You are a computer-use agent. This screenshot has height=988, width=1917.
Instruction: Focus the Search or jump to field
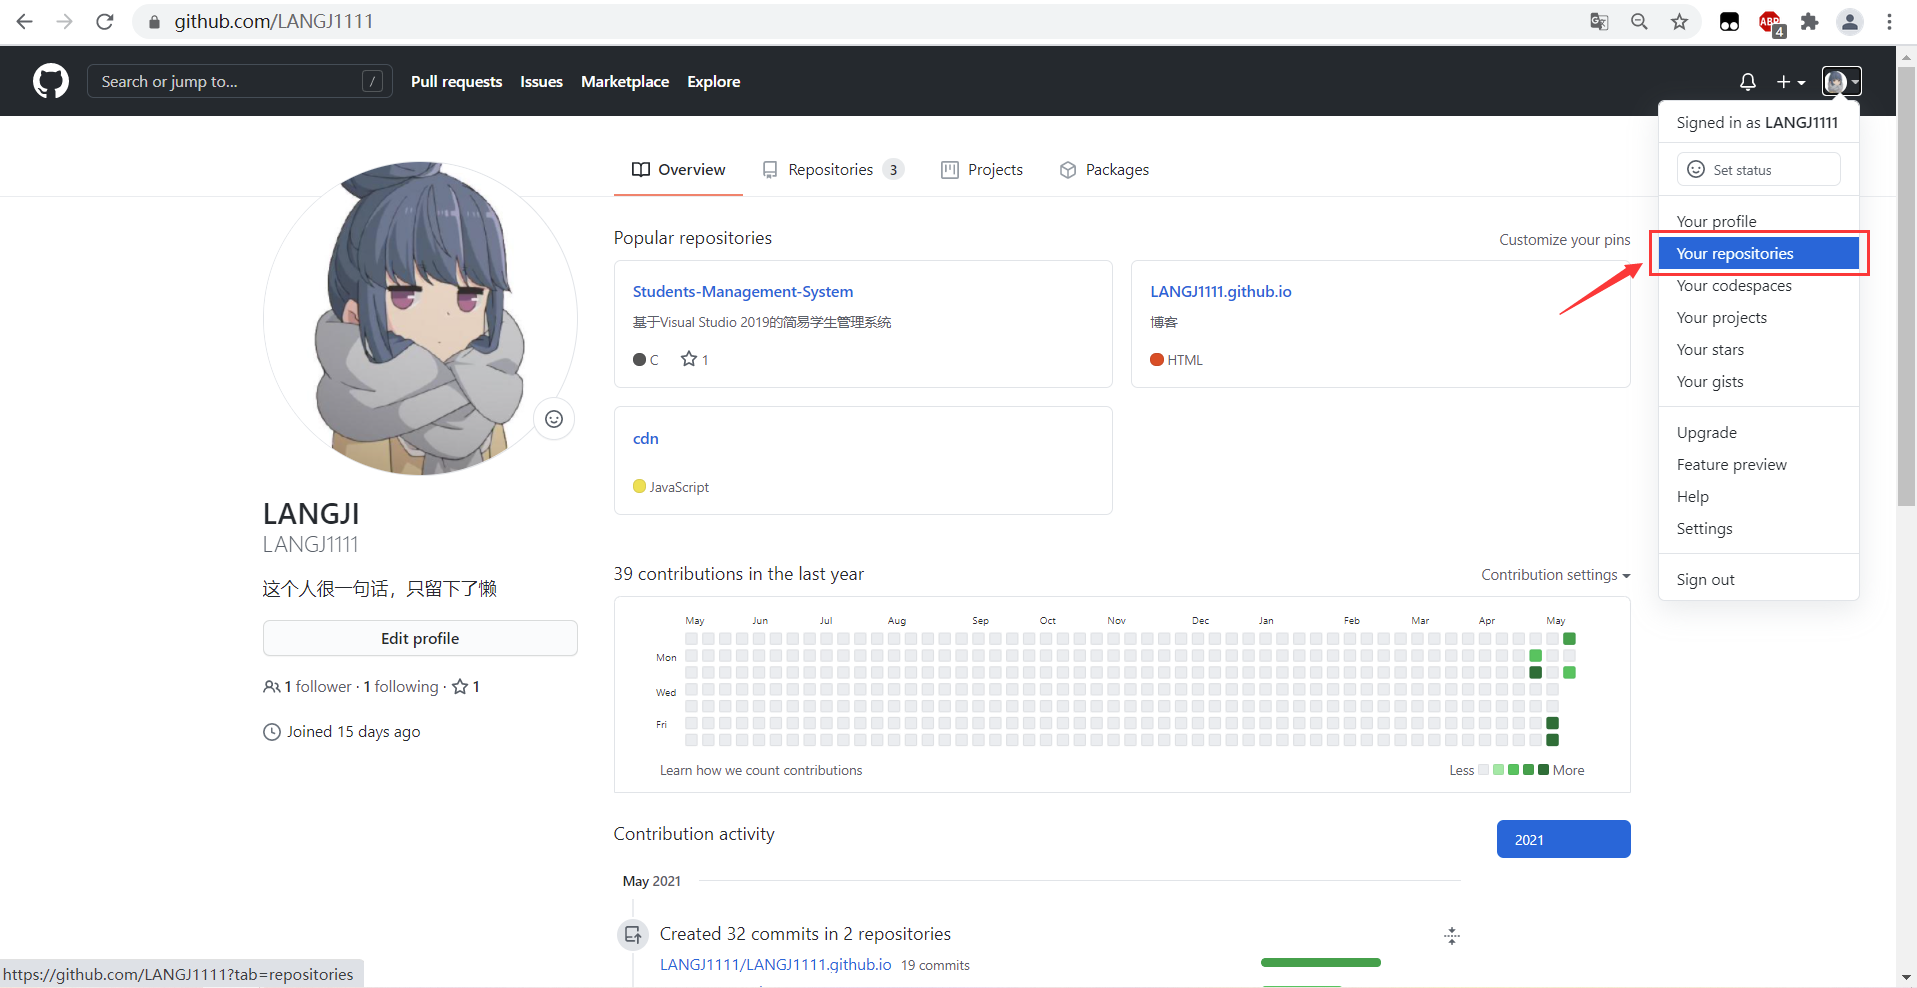[240, 81]
